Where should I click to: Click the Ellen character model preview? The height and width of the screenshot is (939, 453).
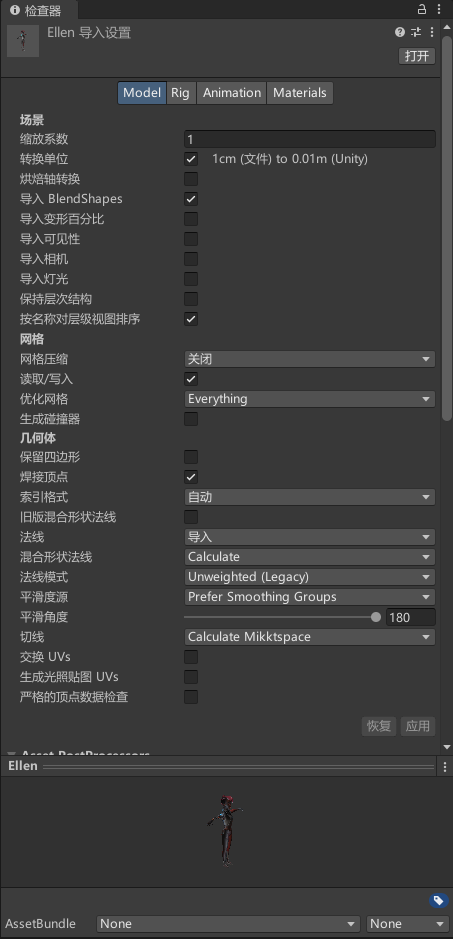click(225, 830)
